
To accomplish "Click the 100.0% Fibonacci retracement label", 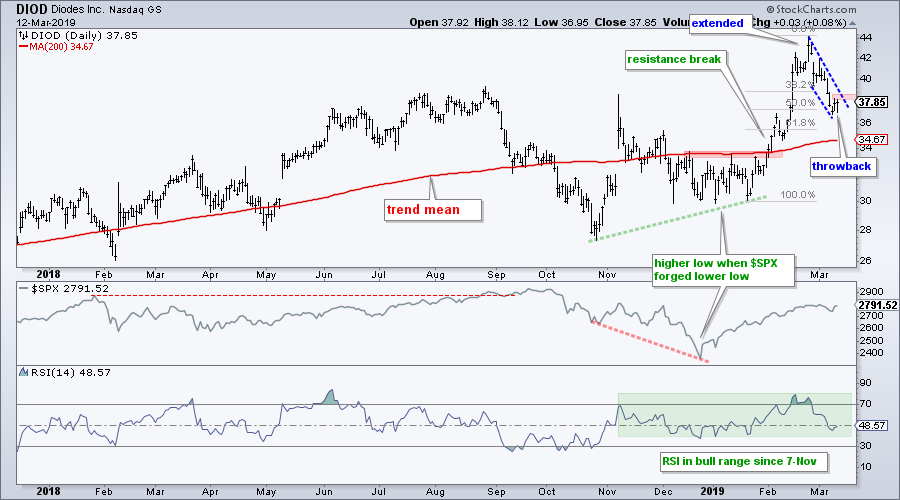I will [x=798, y=195].
